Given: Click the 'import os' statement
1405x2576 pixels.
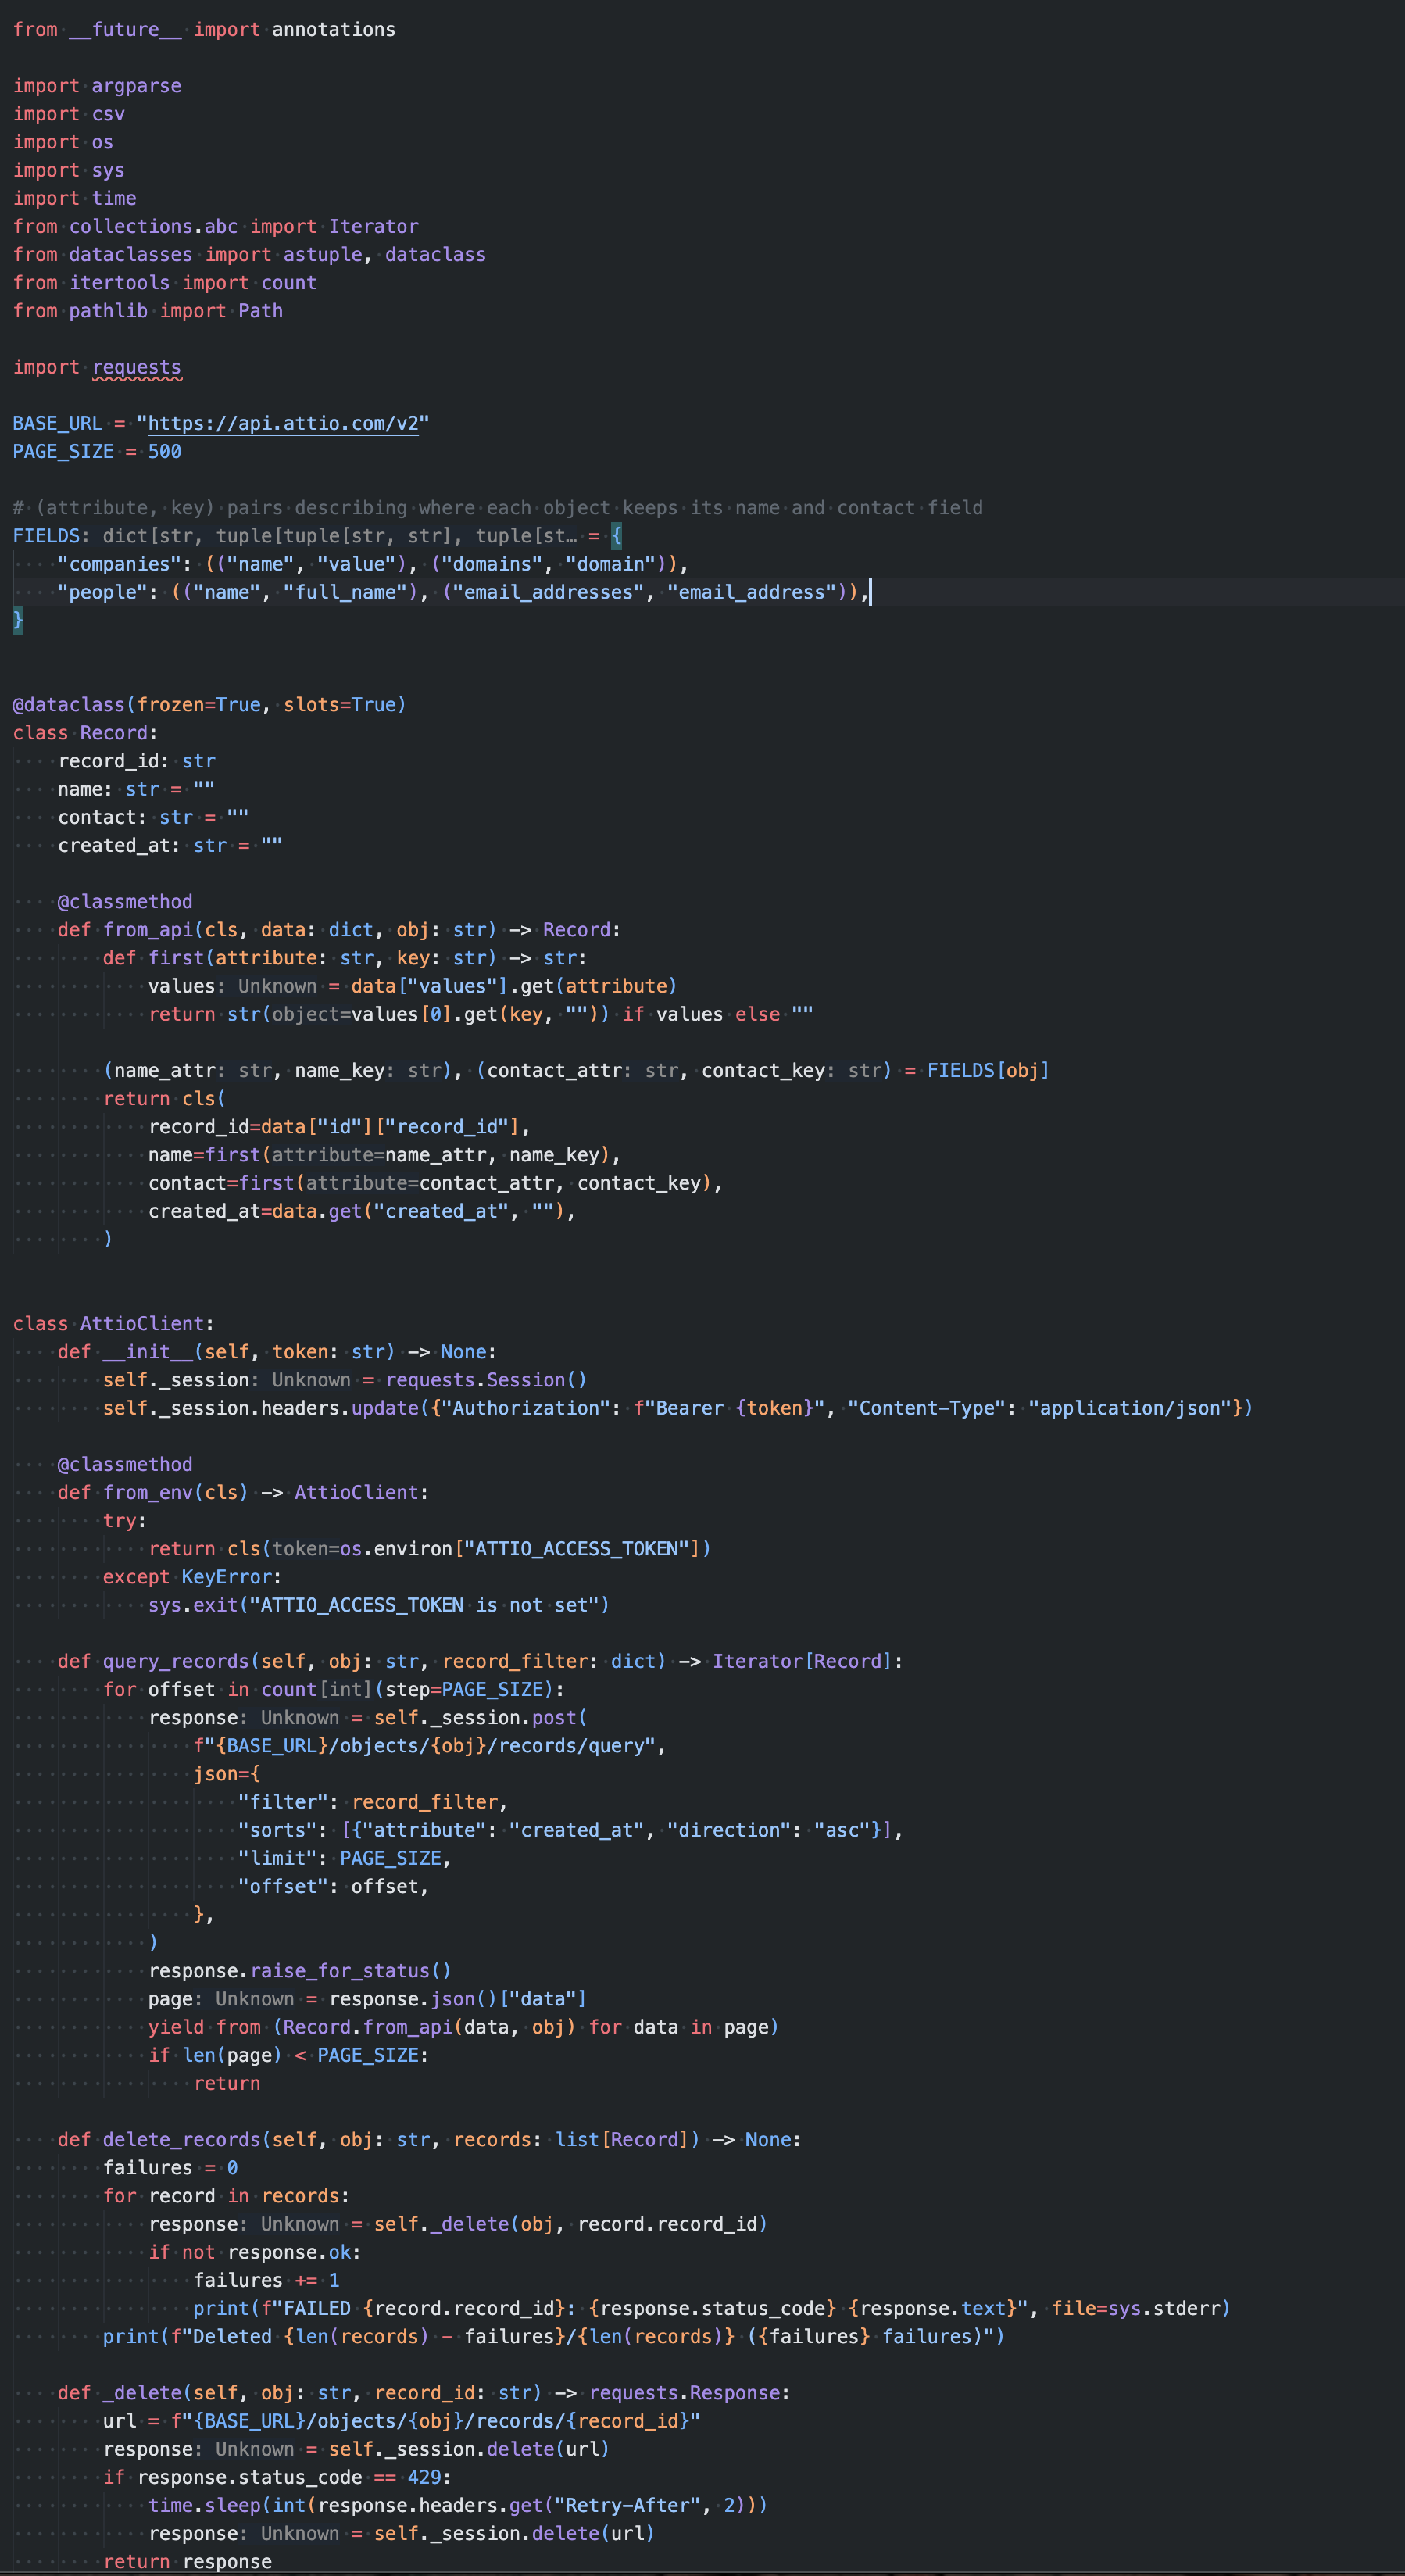Looking at the screenshot, I should point(63,142).
